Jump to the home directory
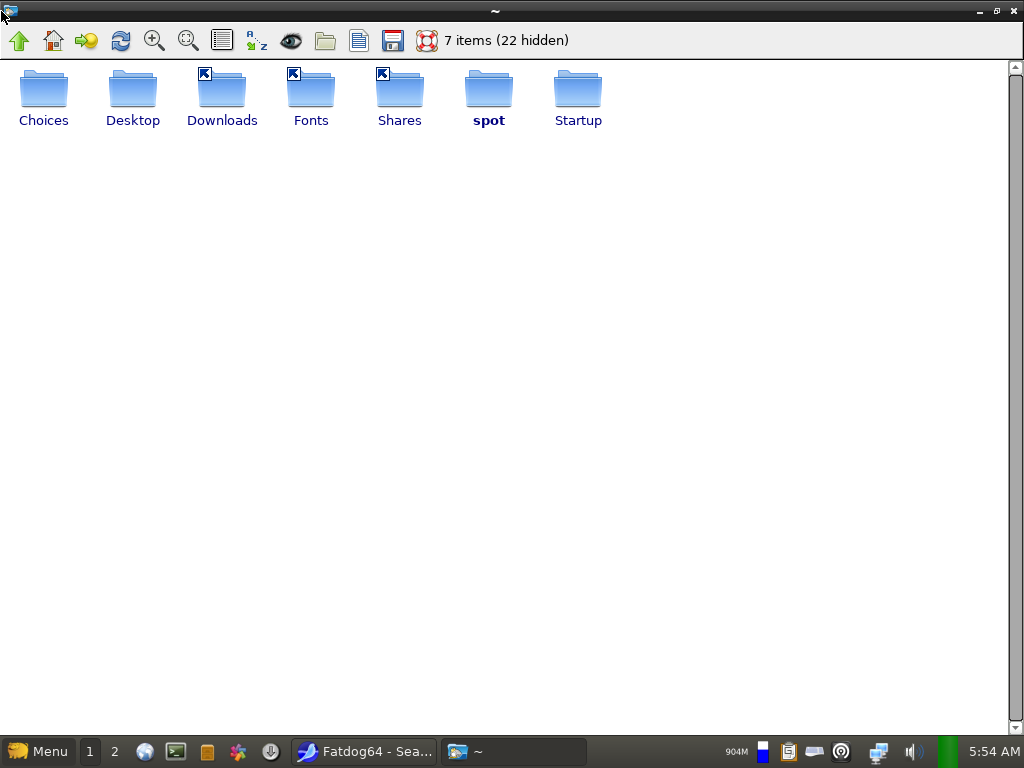 (x=53, y=41)
